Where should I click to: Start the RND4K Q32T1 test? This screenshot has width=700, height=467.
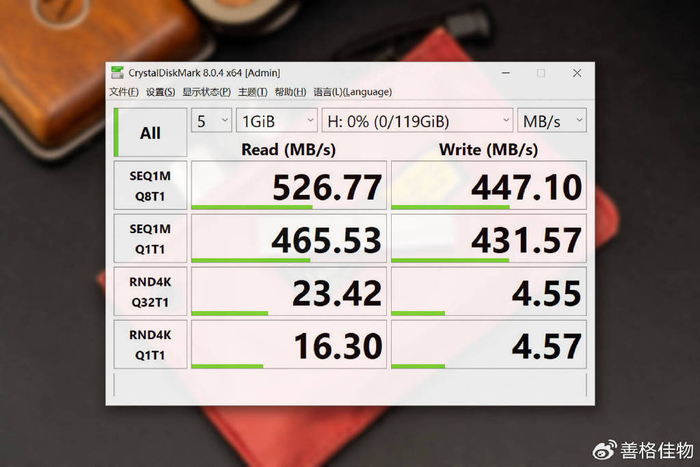coord(150,292)
